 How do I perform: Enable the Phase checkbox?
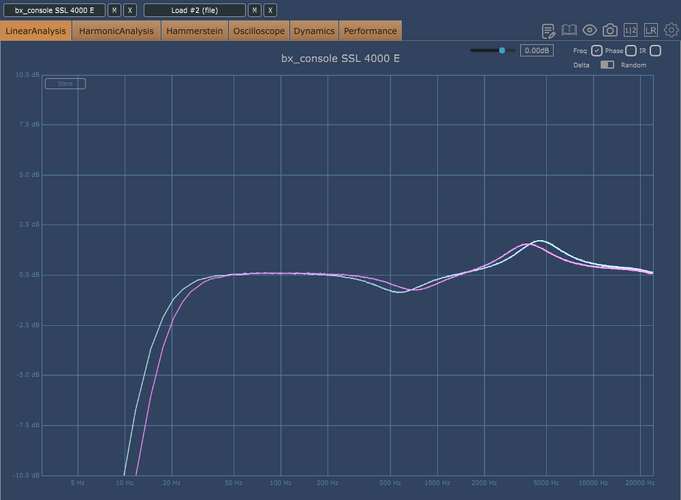click(x=631, y=51)
